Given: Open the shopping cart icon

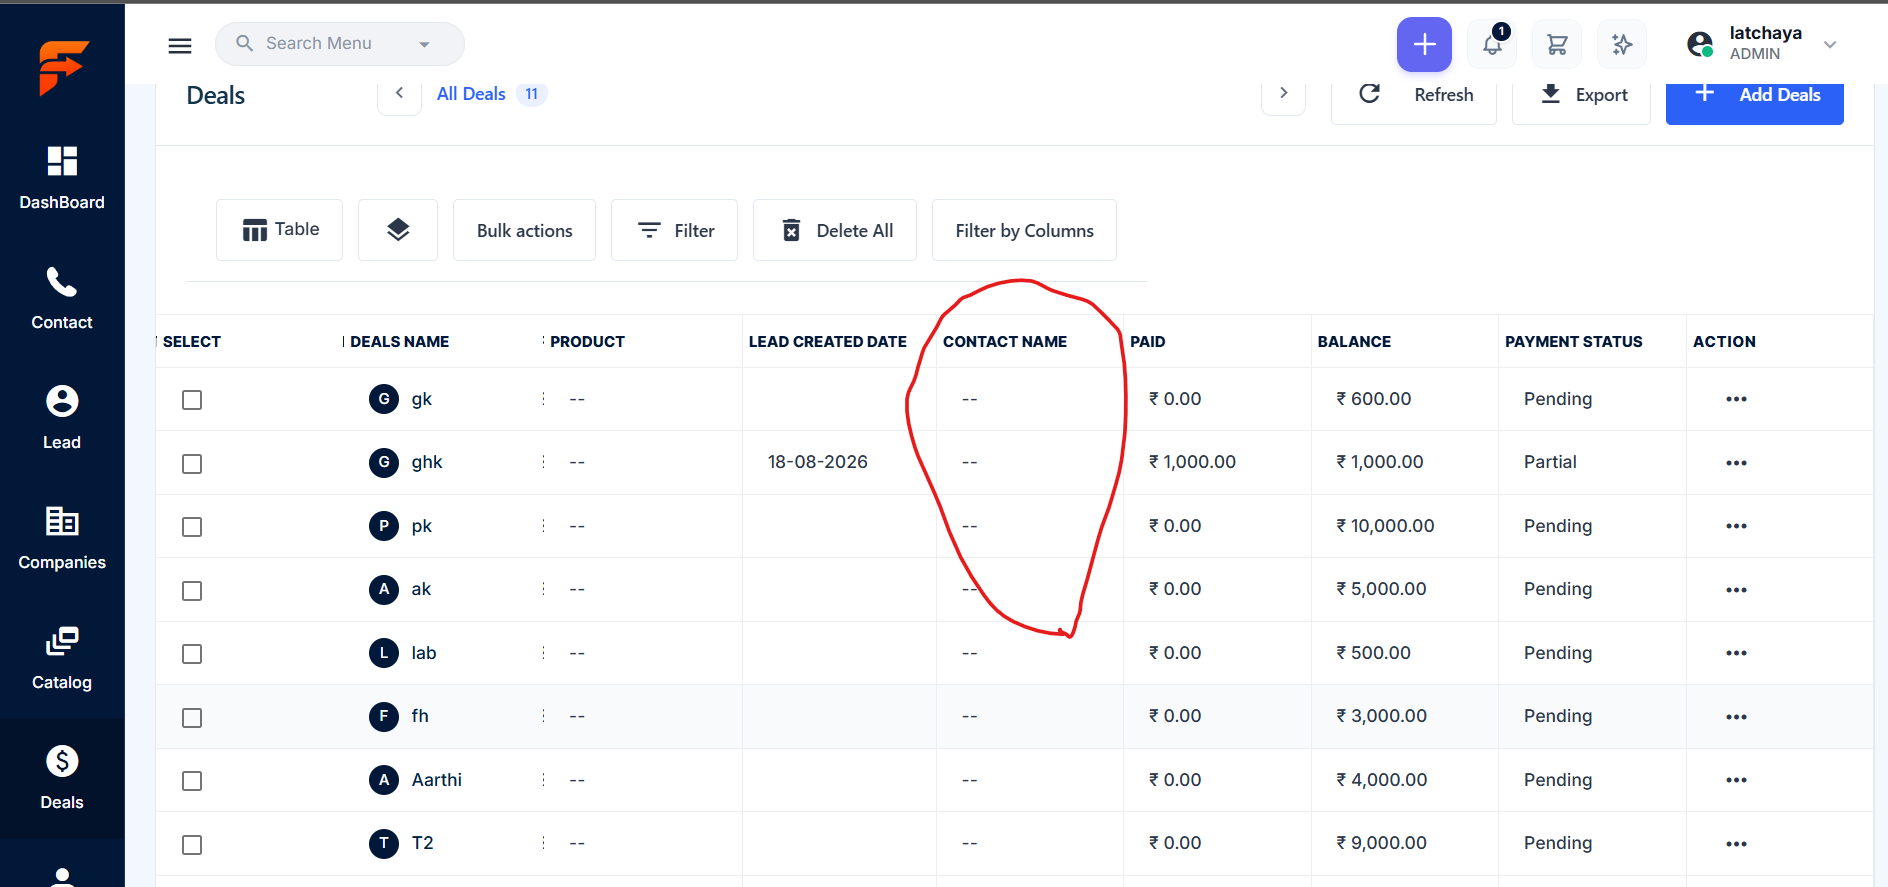Looking at the screenshot, I should 1557,44.
